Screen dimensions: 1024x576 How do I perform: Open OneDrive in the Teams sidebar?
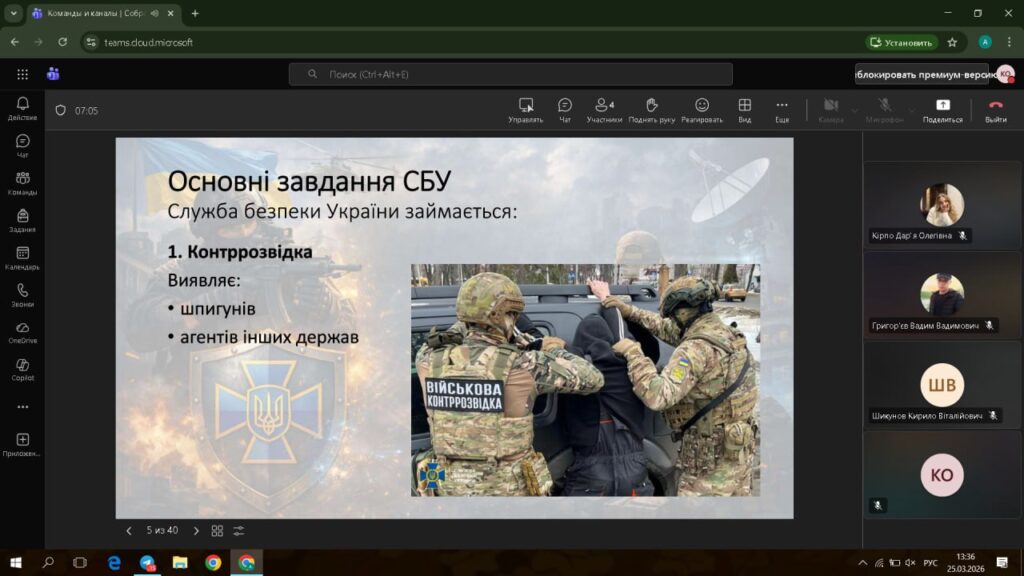pyautogui.click(x=22, y=332)
